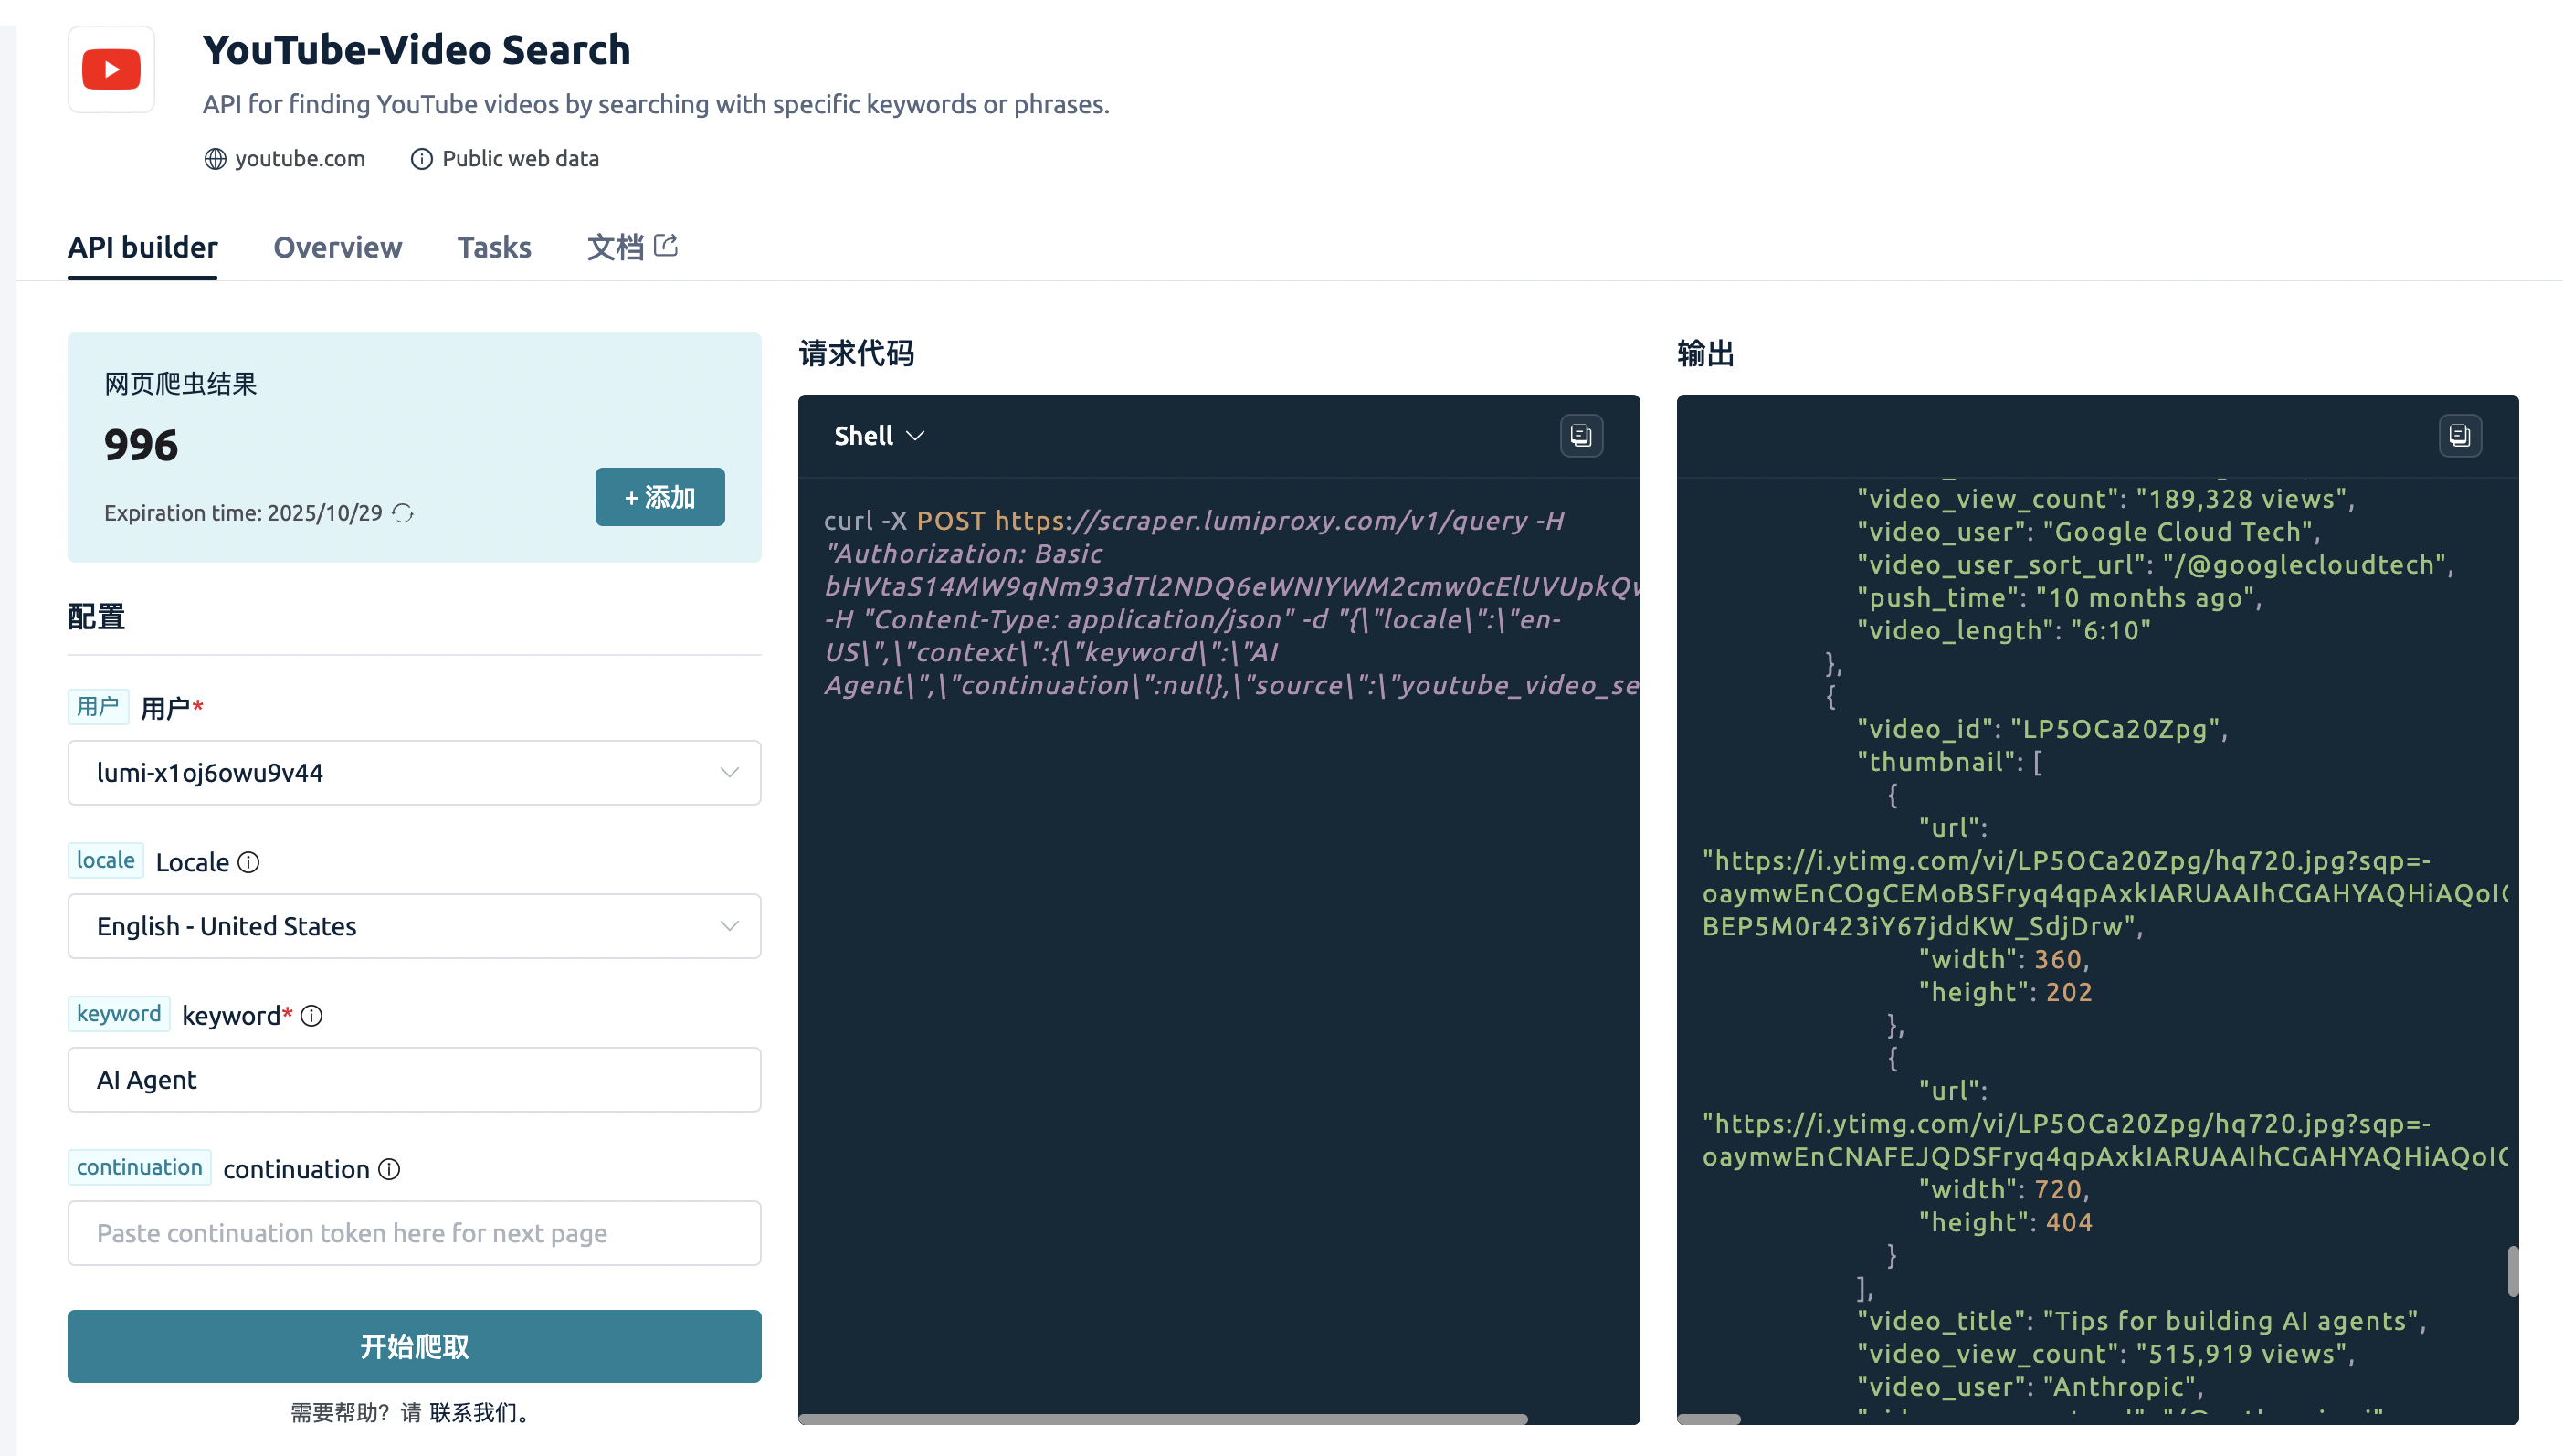
Task: Switch to the Overview tab
Action: click(x=337, y=247)
